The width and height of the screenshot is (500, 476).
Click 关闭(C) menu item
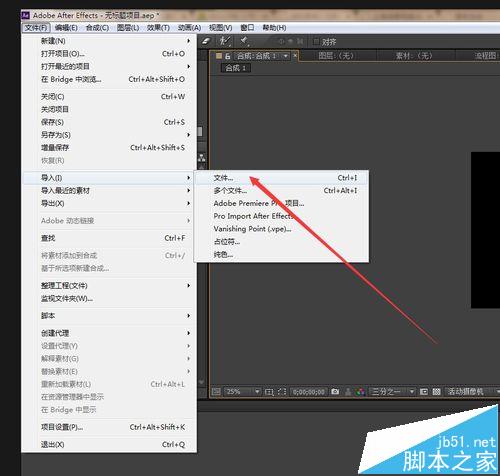tap(109, 96)
